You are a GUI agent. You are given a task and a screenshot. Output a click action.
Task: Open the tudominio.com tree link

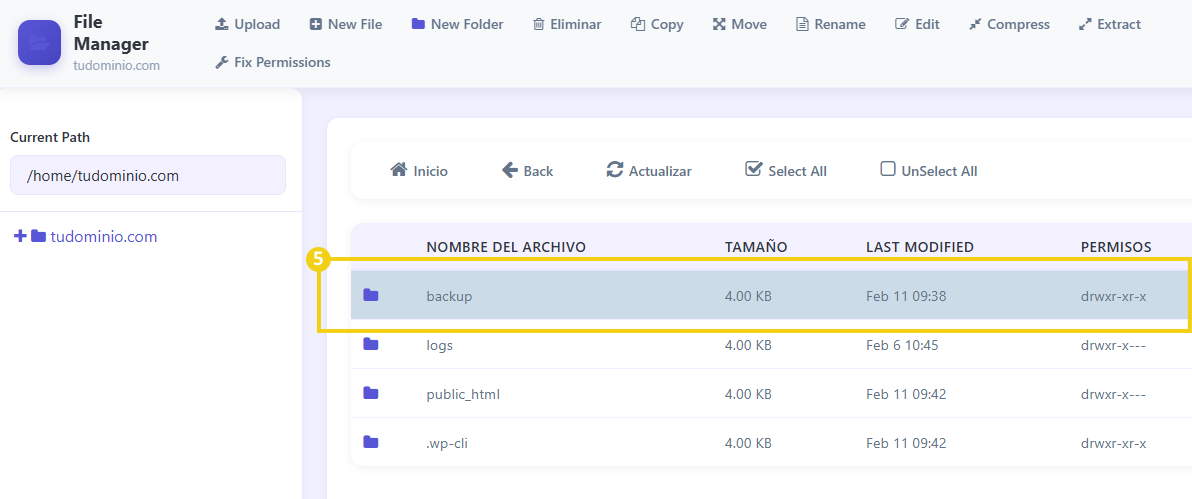coord(103,237)
